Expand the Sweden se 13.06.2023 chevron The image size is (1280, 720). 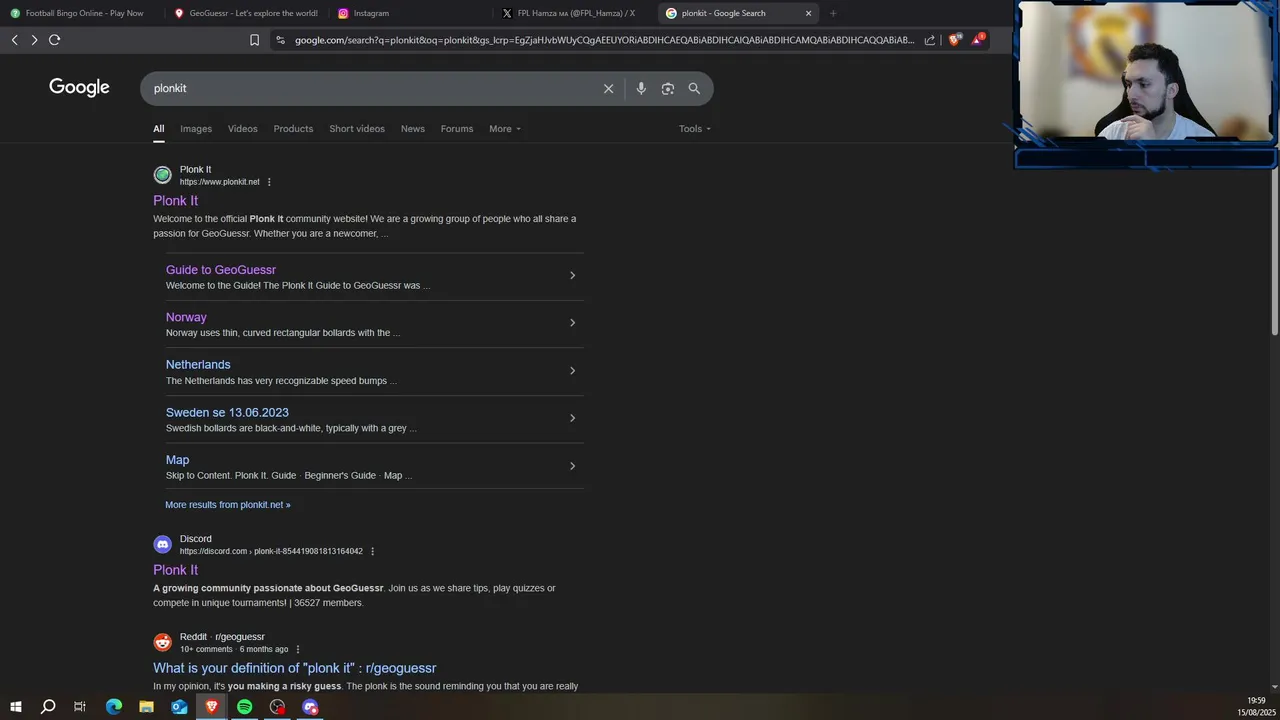[x=572, y=418]
